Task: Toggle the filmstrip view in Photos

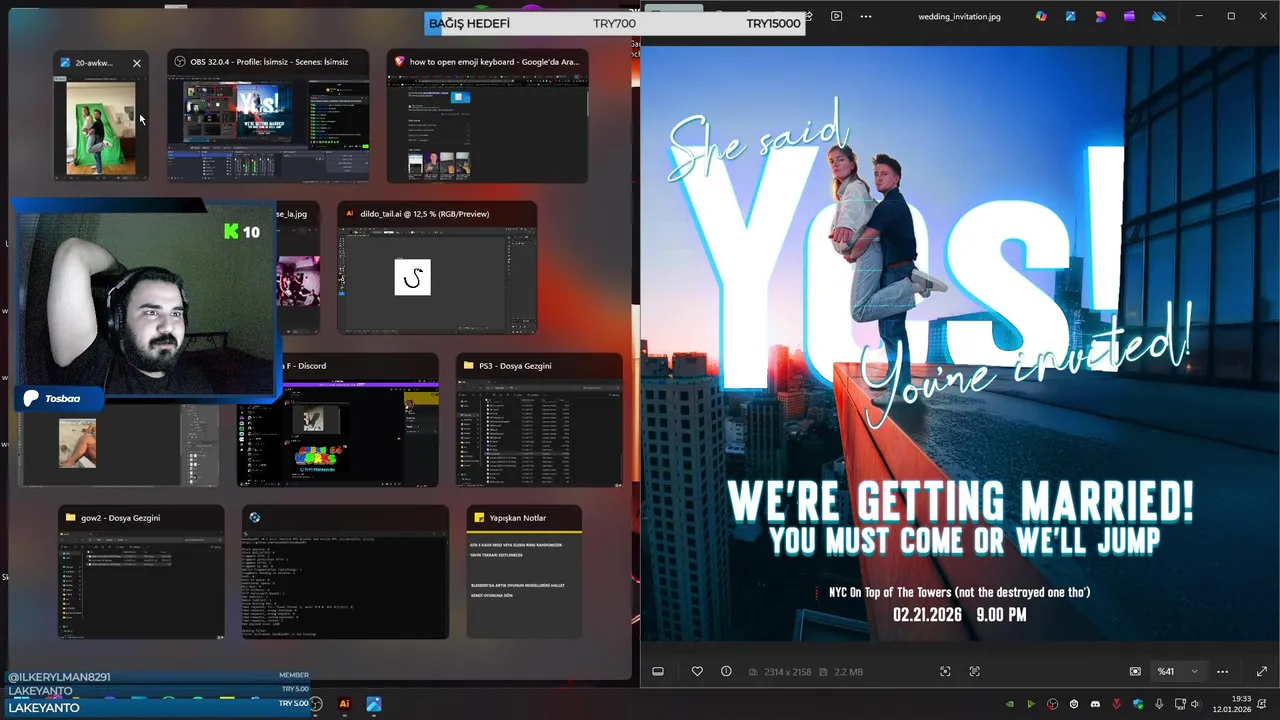Action: click(x=658, y=671)
